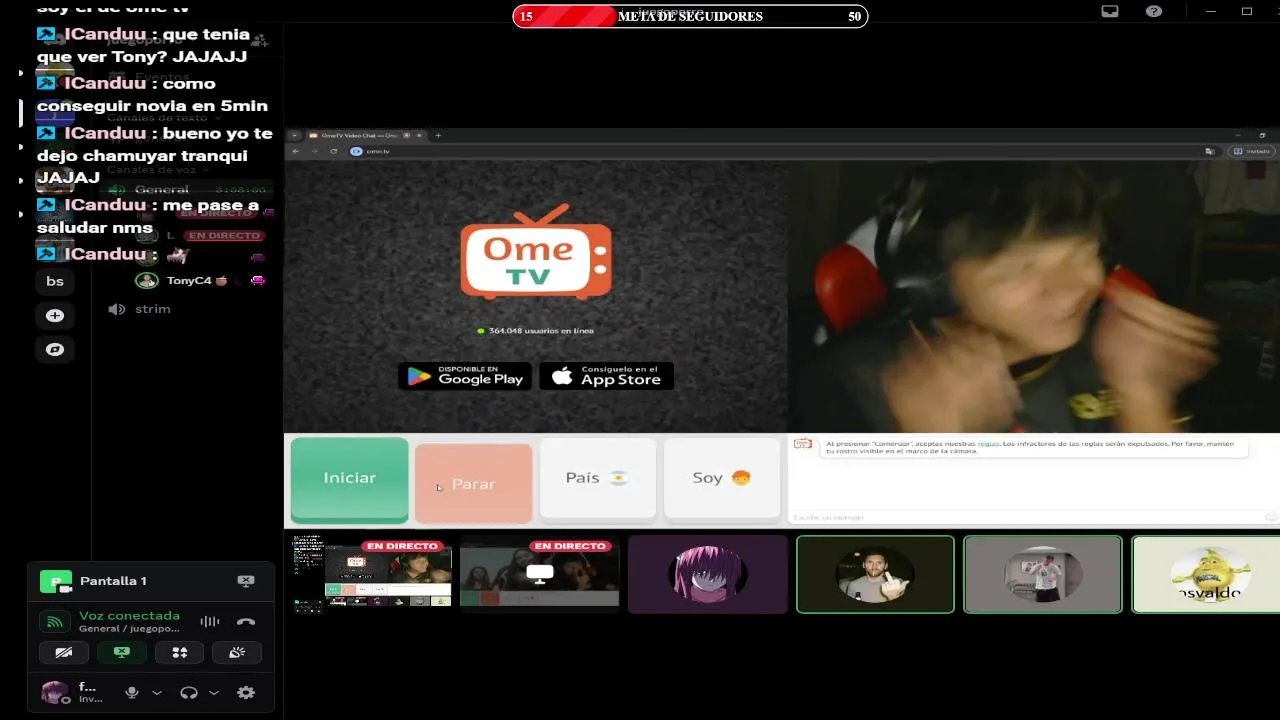The image size is (1280, 720).
Task: Click the 'Voz conectada' status text
Action: tap(129, 615)
